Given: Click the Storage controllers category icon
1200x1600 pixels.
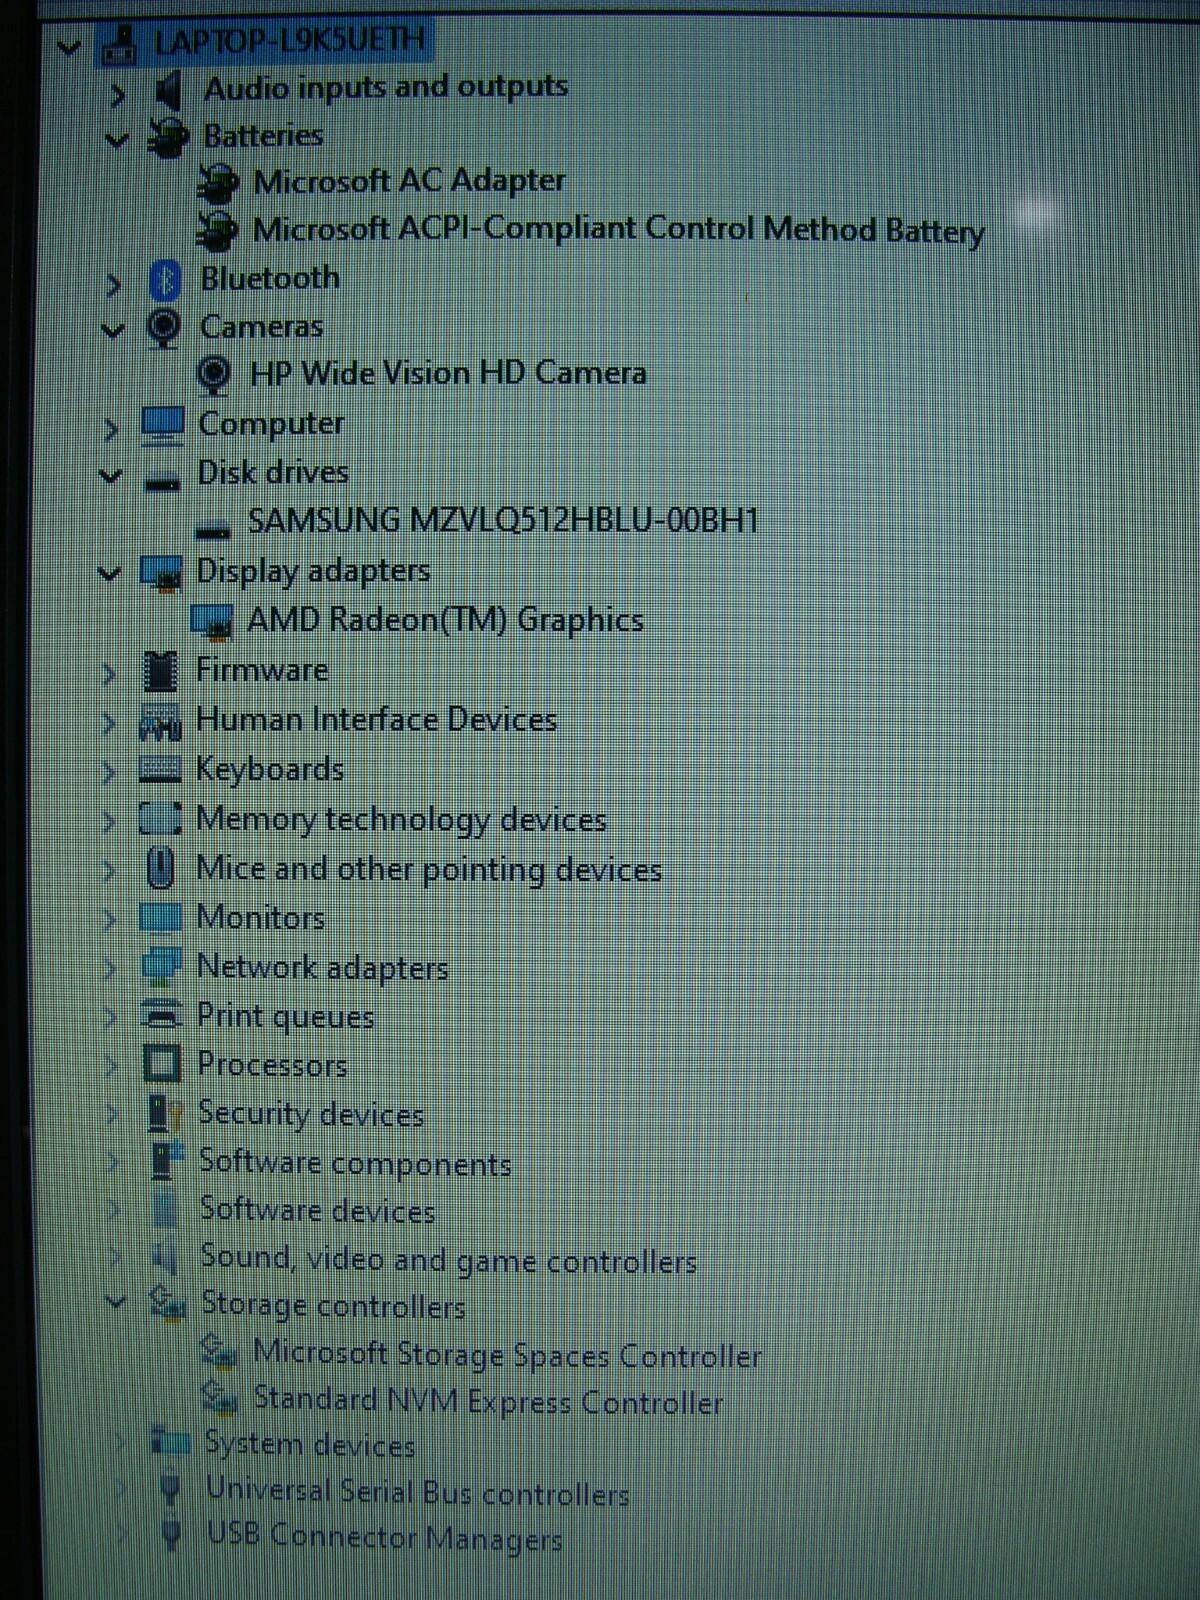Looking at the screenshot, I should pyautogui.click(x=167, y=1303).
